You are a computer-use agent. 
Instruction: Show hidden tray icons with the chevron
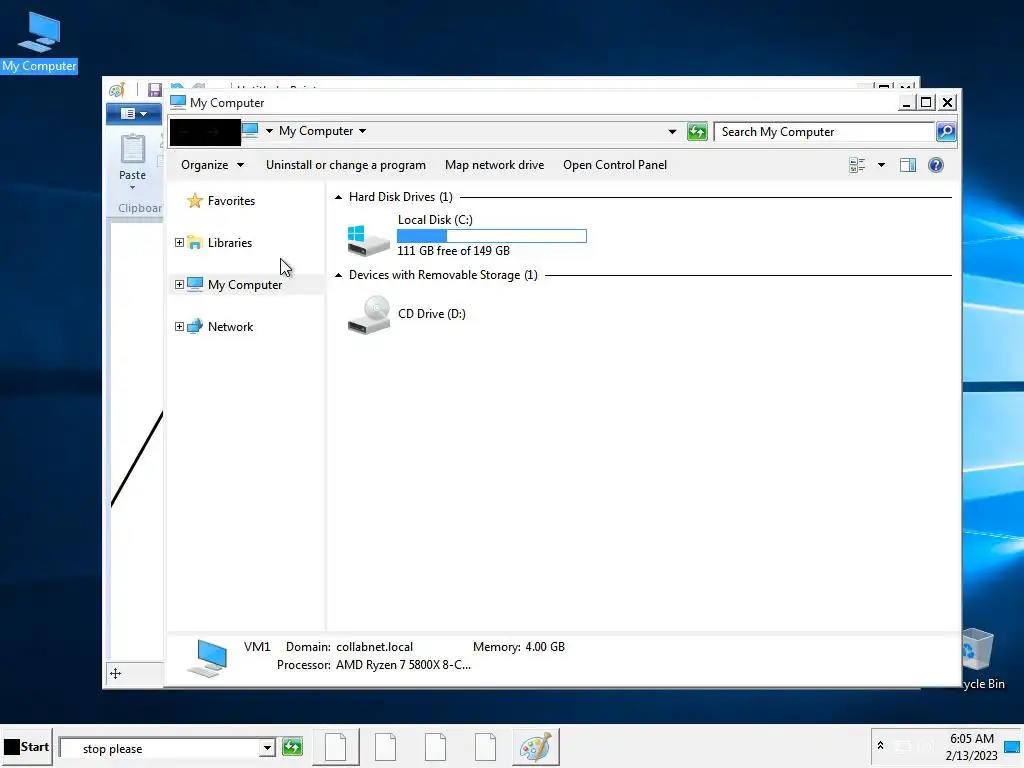pos(880,745)
